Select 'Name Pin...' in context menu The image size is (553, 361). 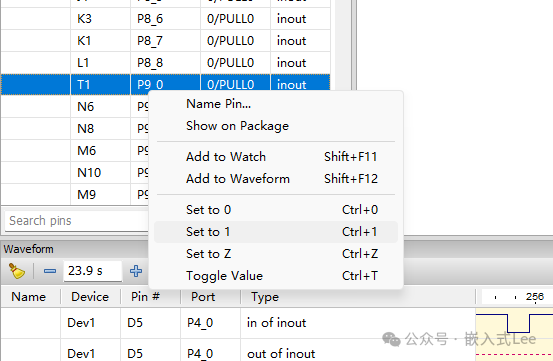(x=275, y=104)
